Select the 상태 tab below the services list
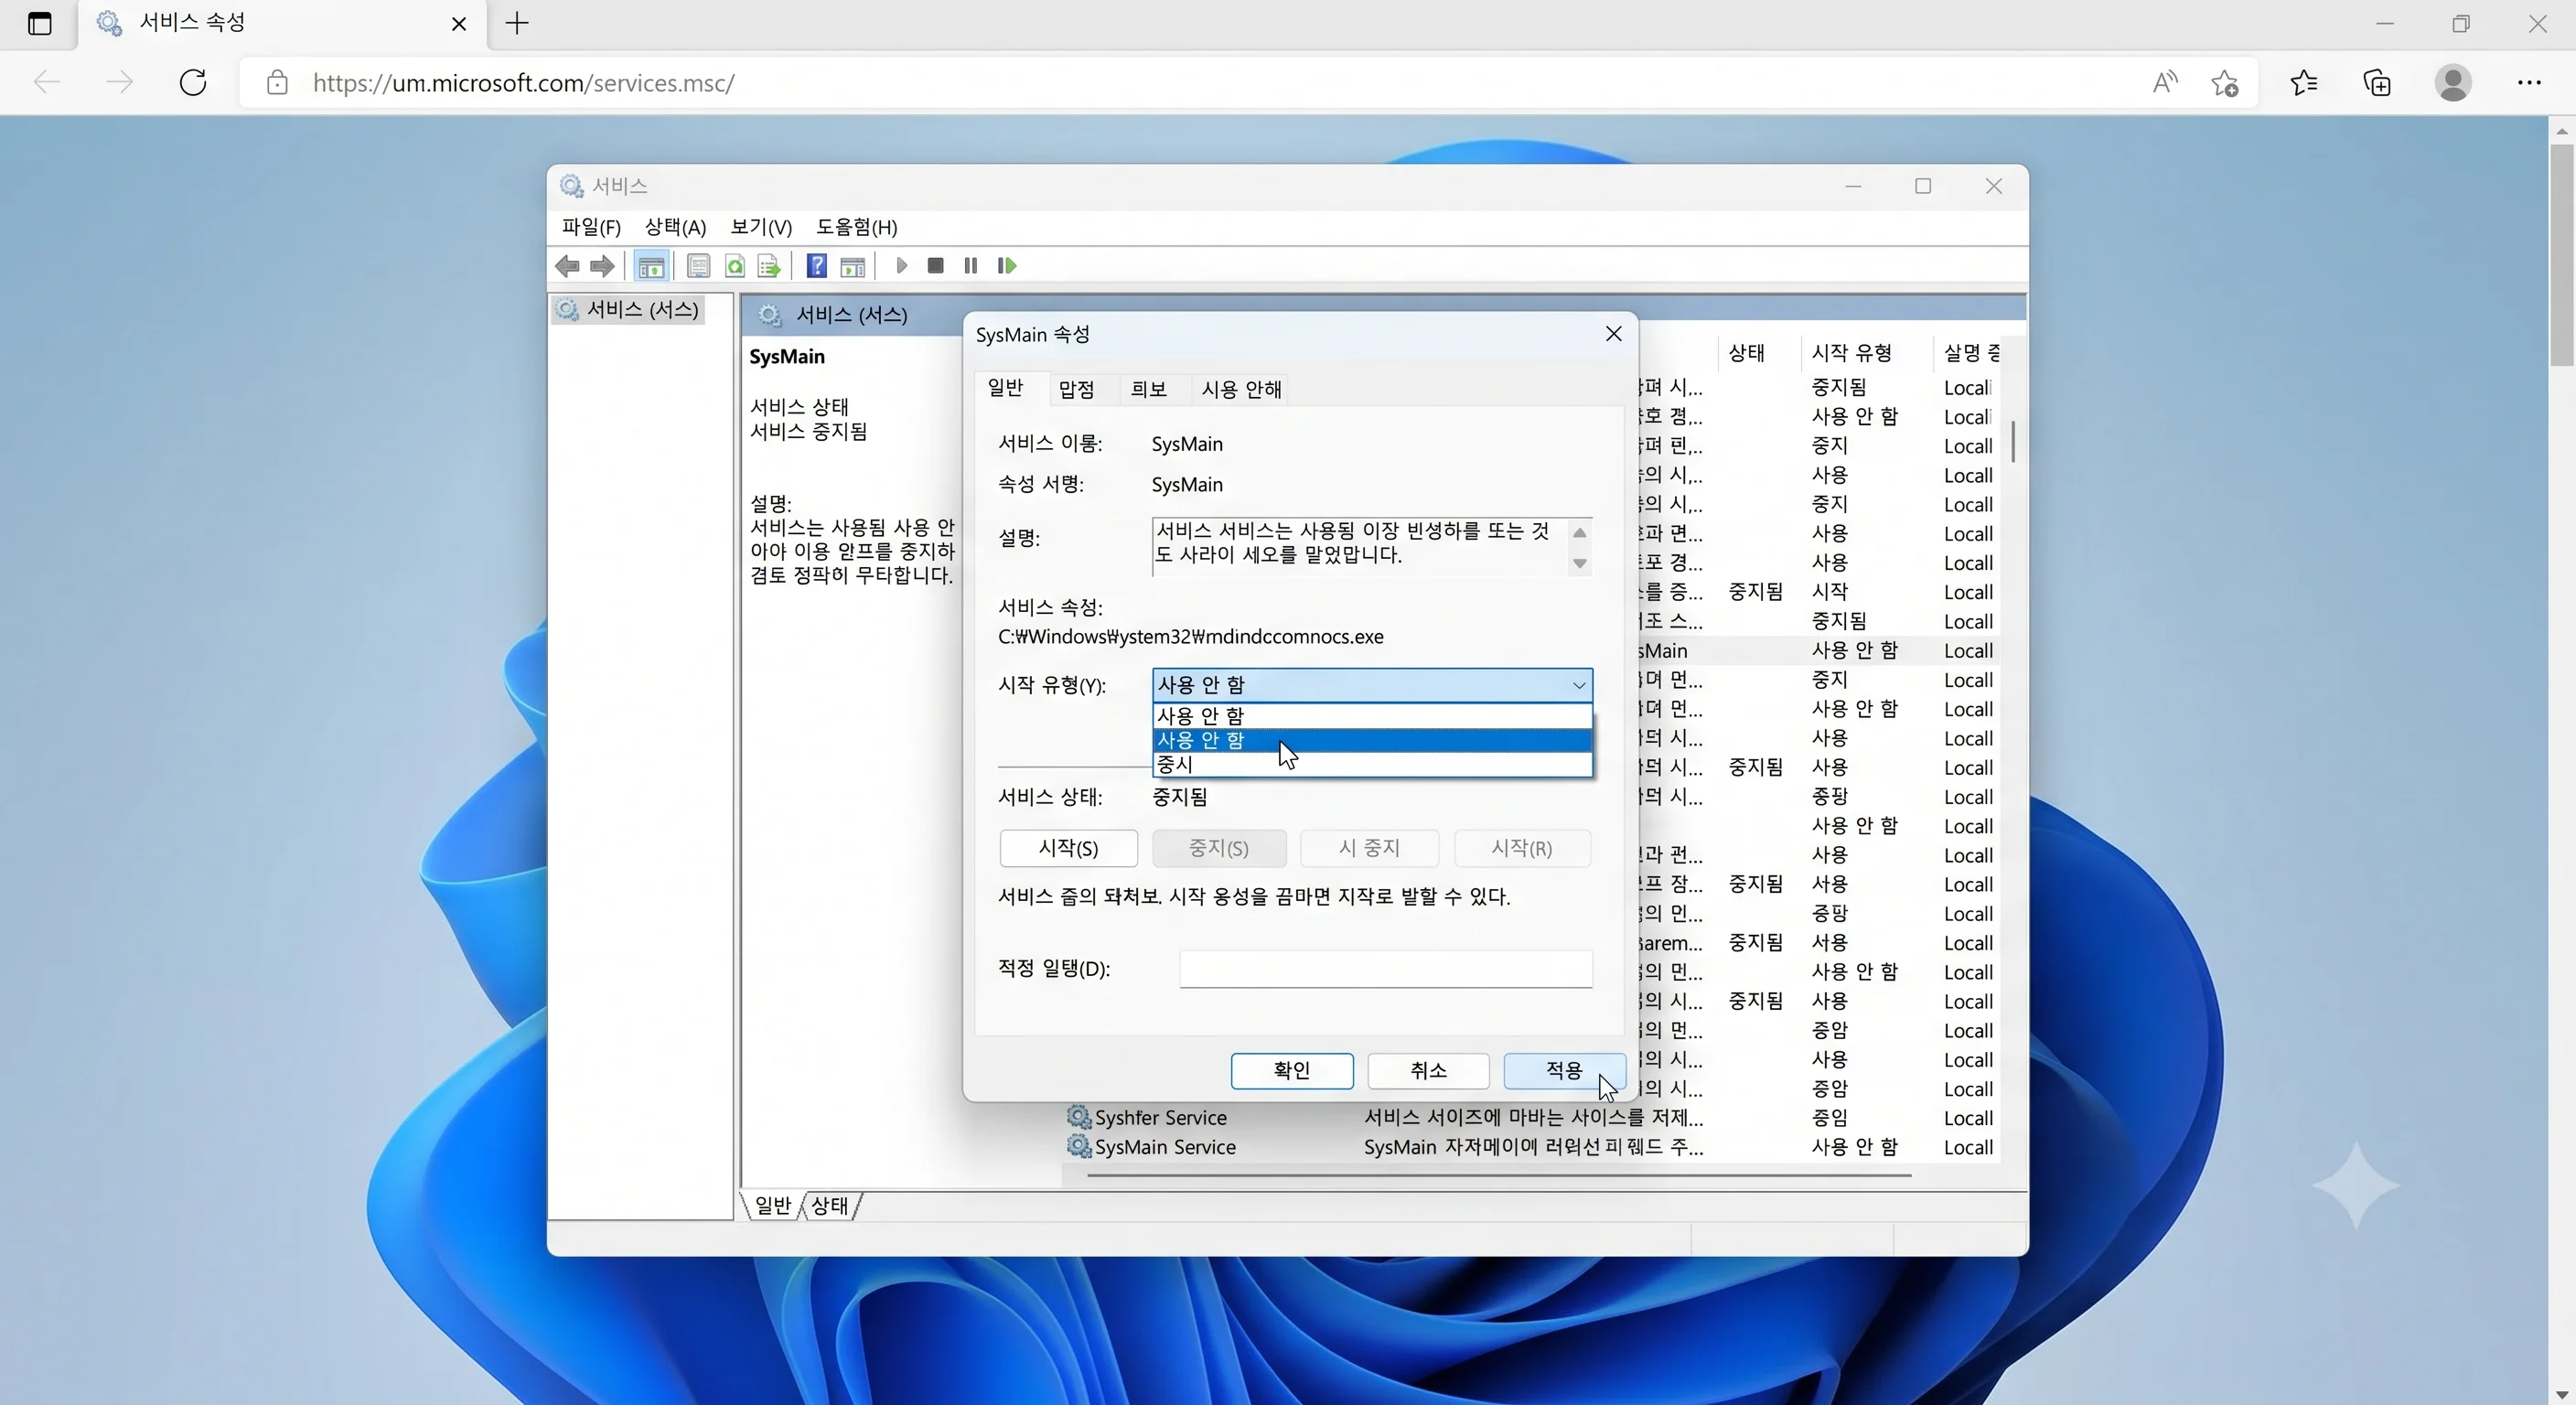This screenshot has width=2576, height=1405. coord(829,1206)
